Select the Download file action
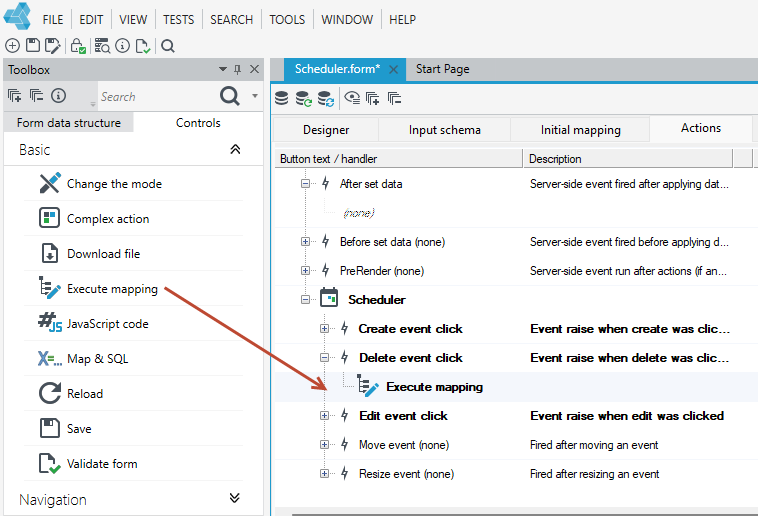The image size is (758, 516). pos(133,253)
